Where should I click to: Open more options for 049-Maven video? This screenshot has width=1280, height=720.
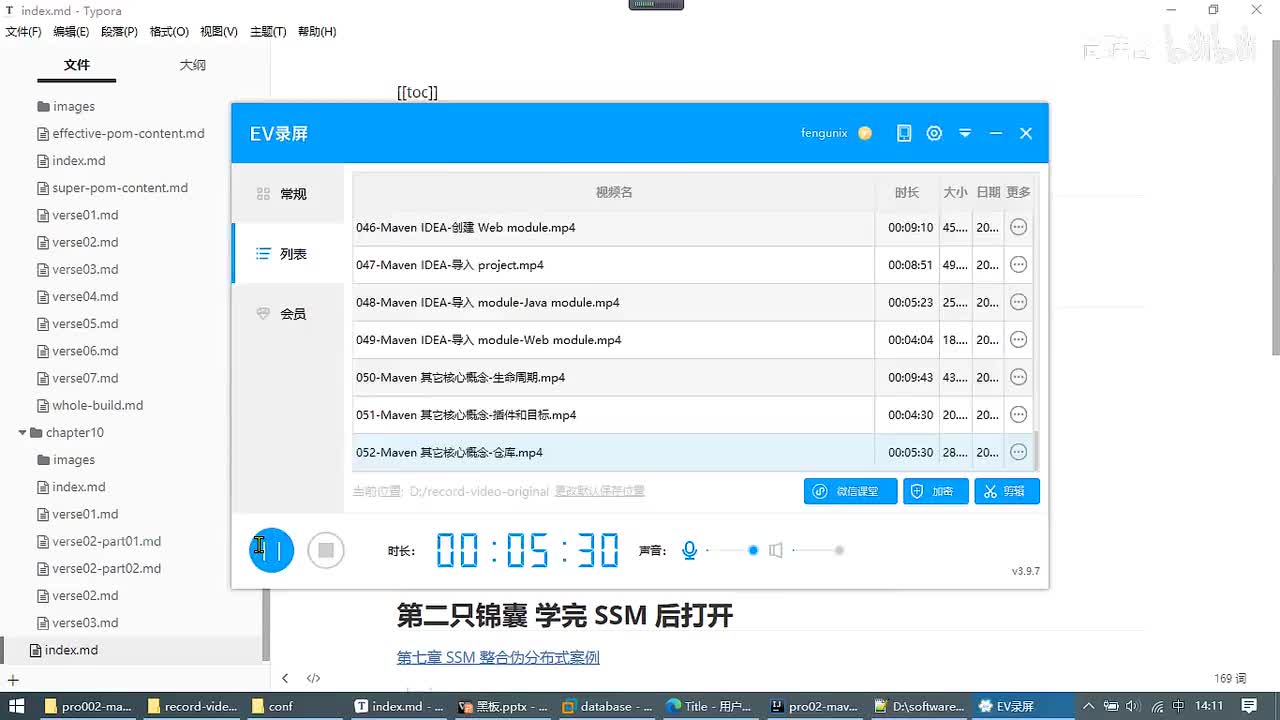[x=1018, y=340]
